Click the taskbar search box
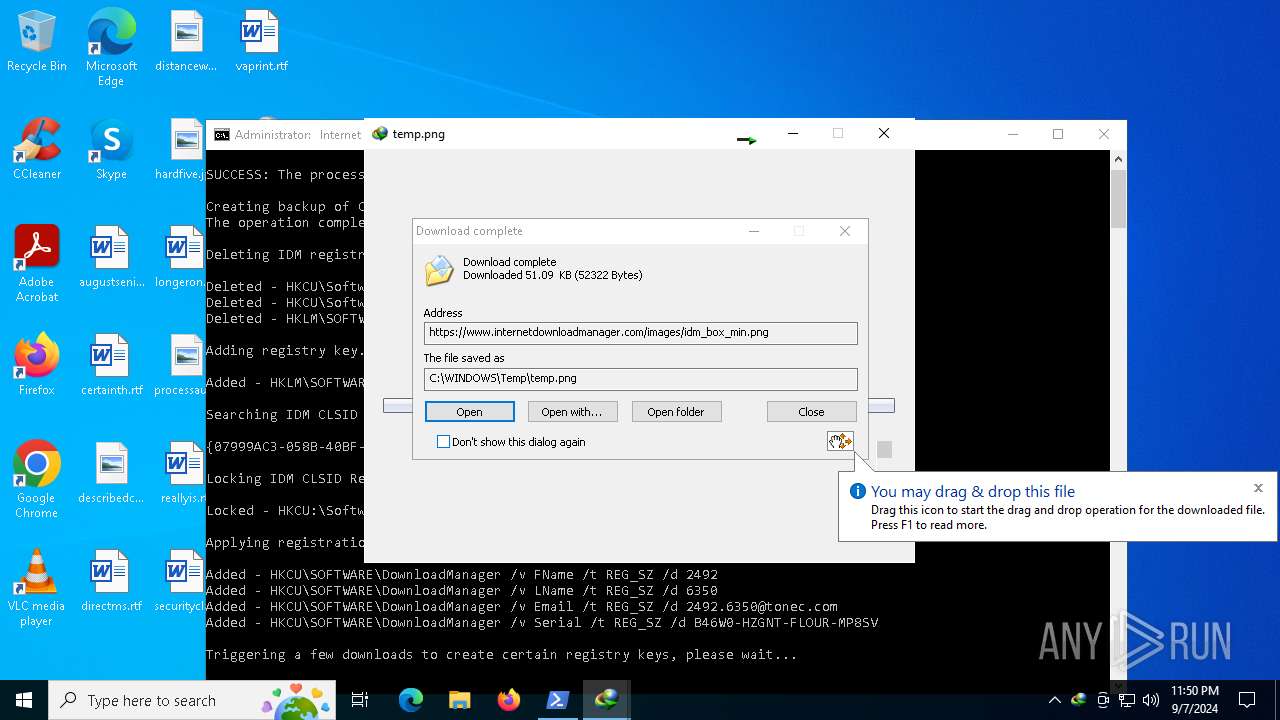 tap(192, 700)
